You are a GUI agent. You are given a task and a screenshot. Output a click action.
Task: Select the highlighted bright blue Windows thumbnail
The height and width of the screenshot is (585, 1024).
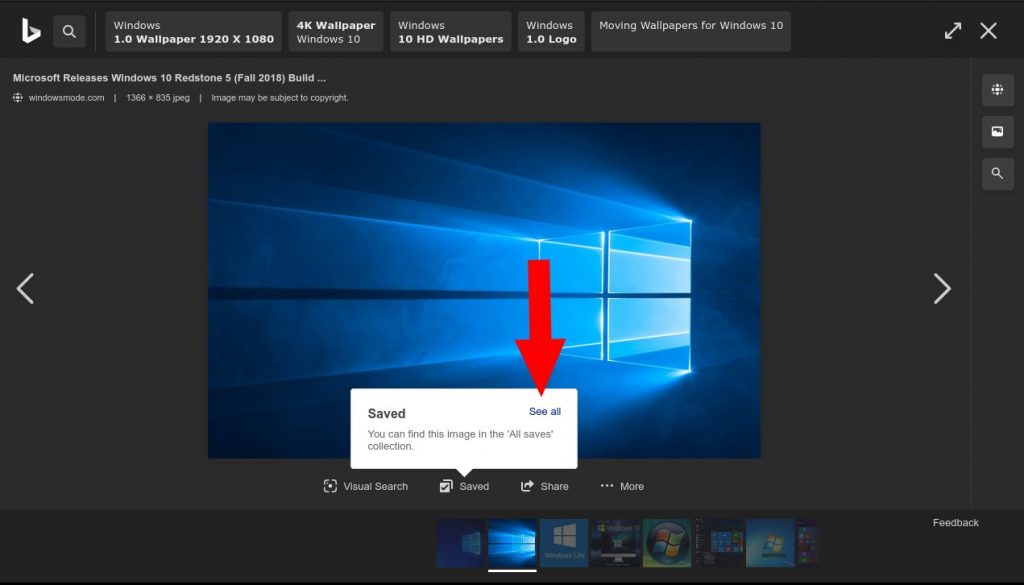tap(512, 543)
